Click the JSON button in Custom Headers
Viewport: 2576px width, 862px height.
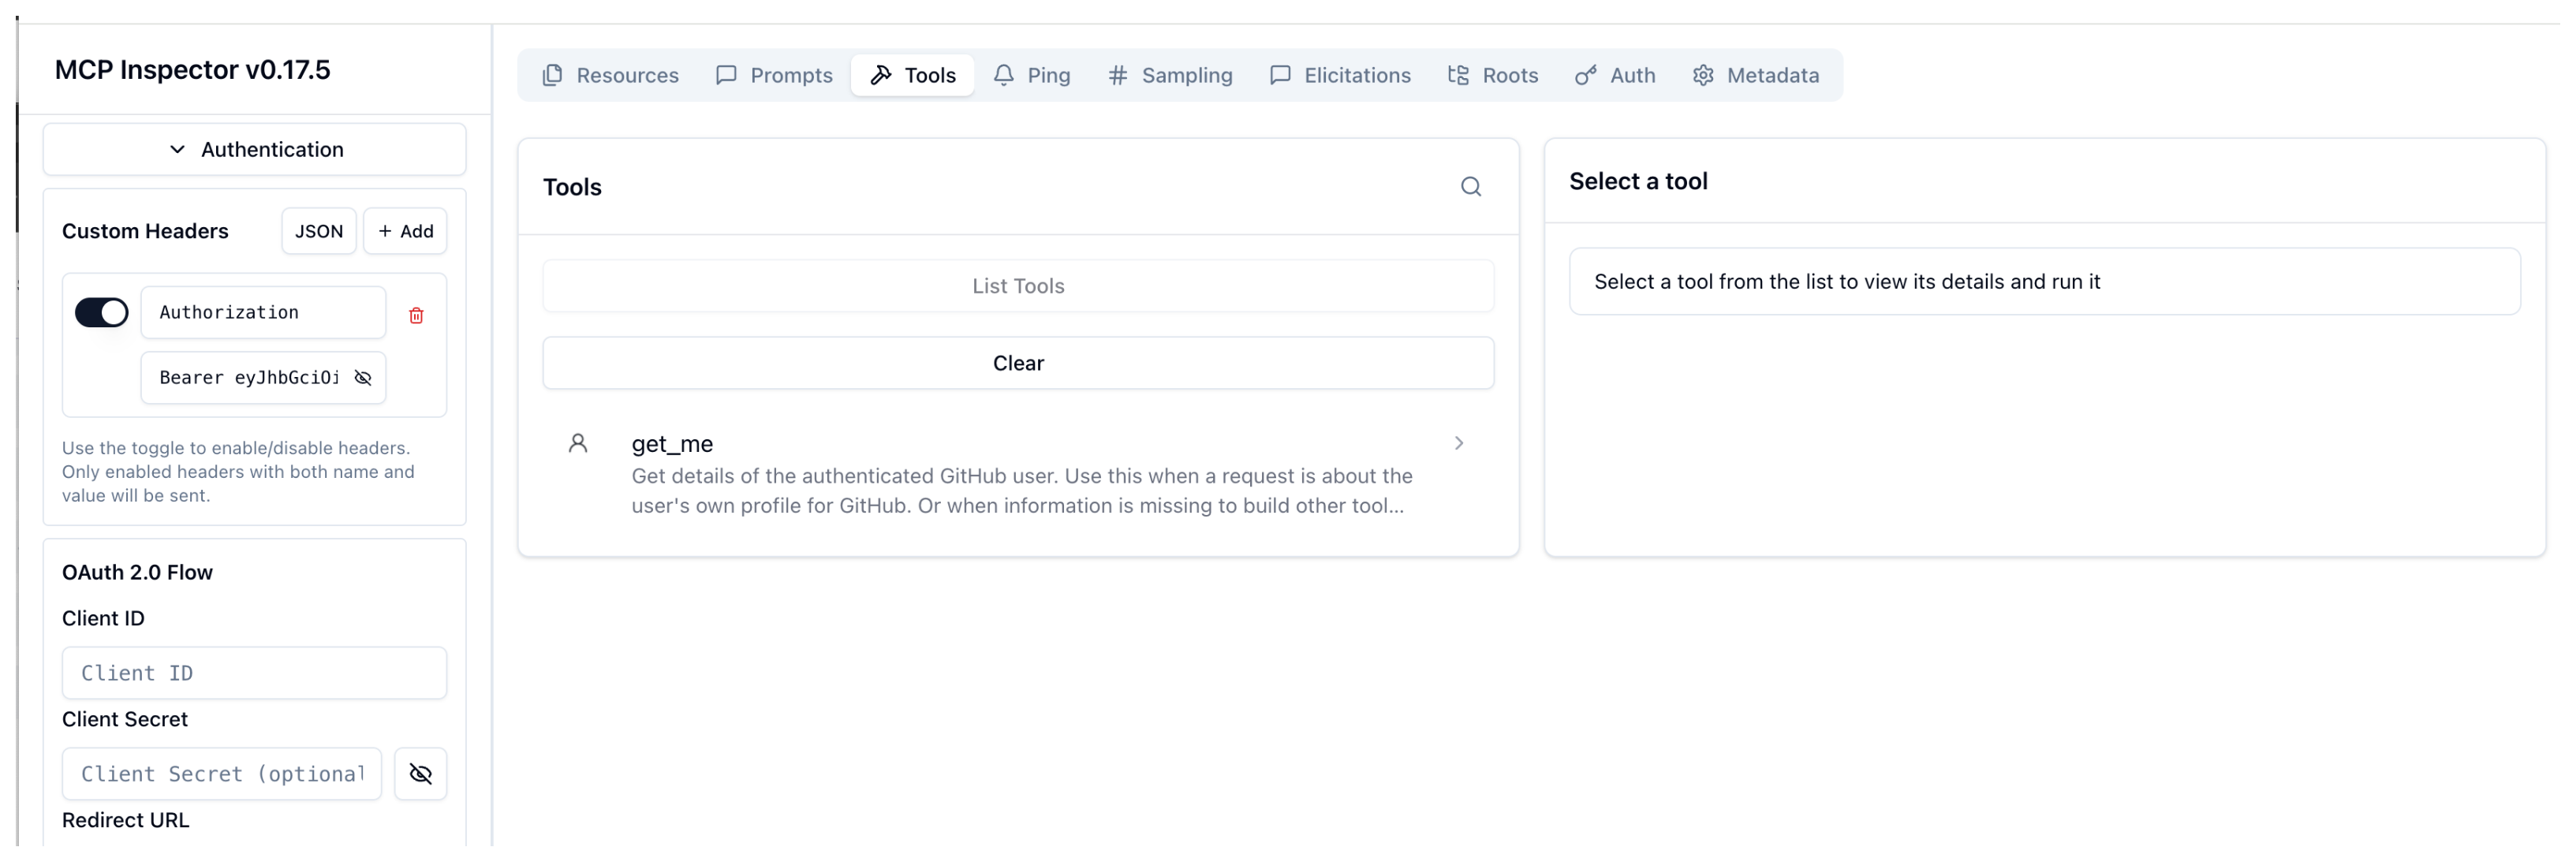tap(319, 232)
